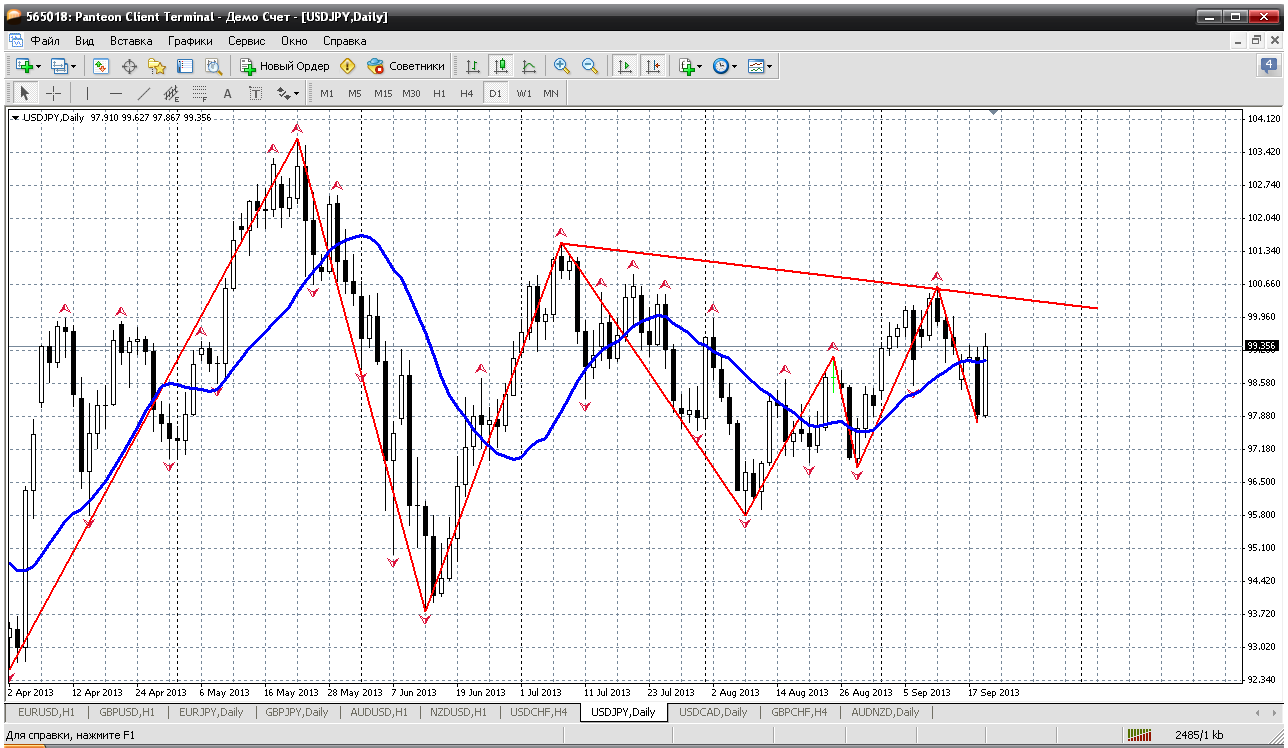Switch timeframe to MN monthly

click(551, 93)
